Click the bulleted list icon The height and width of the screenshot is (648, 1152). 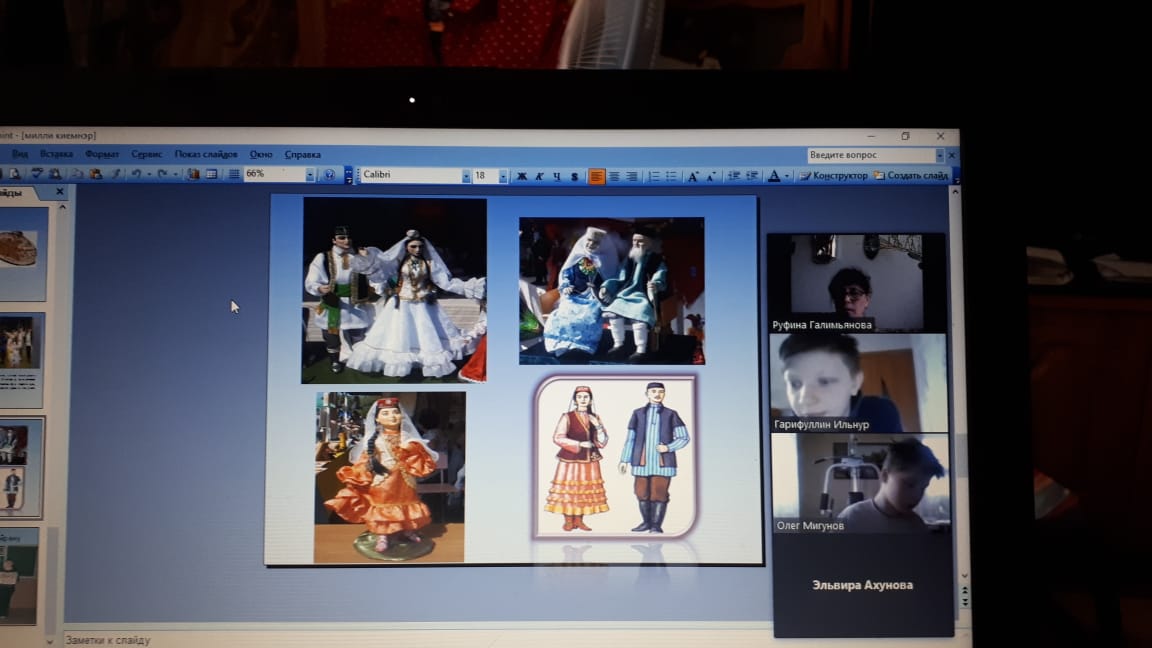671,176
